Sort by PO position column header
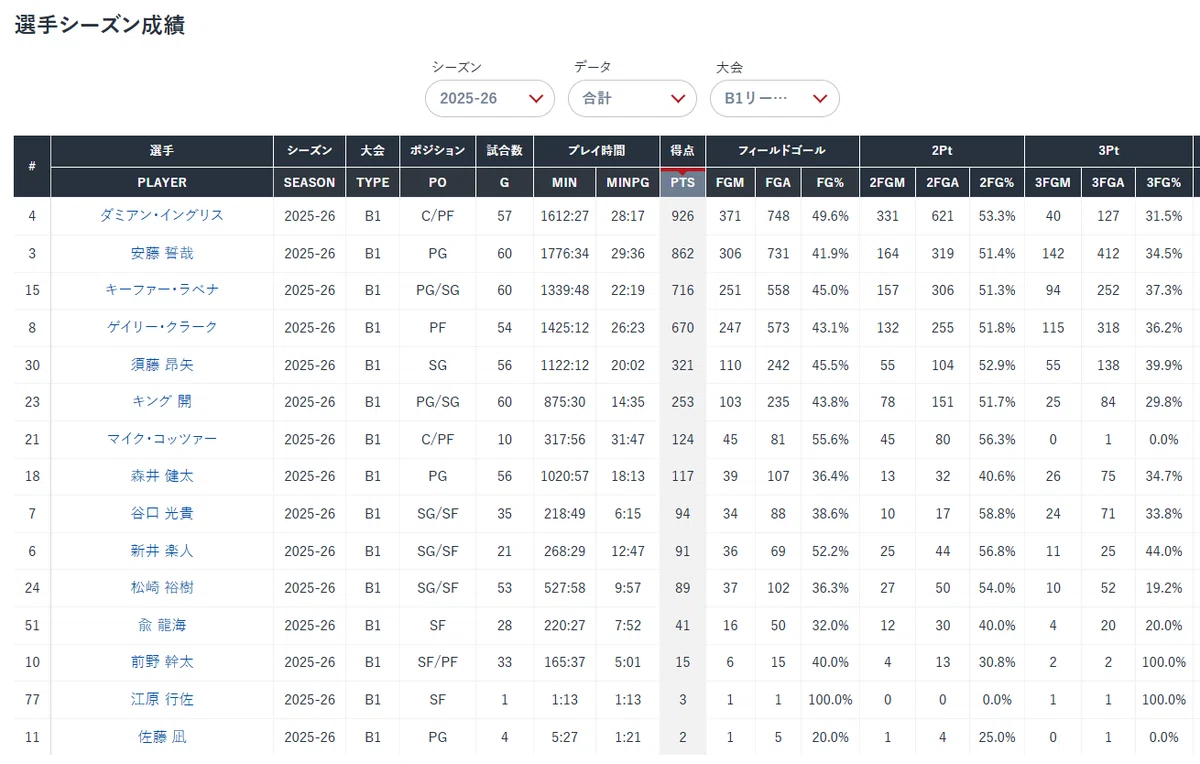The width and height of the screenshot is (1200, 764). (438, 183)
